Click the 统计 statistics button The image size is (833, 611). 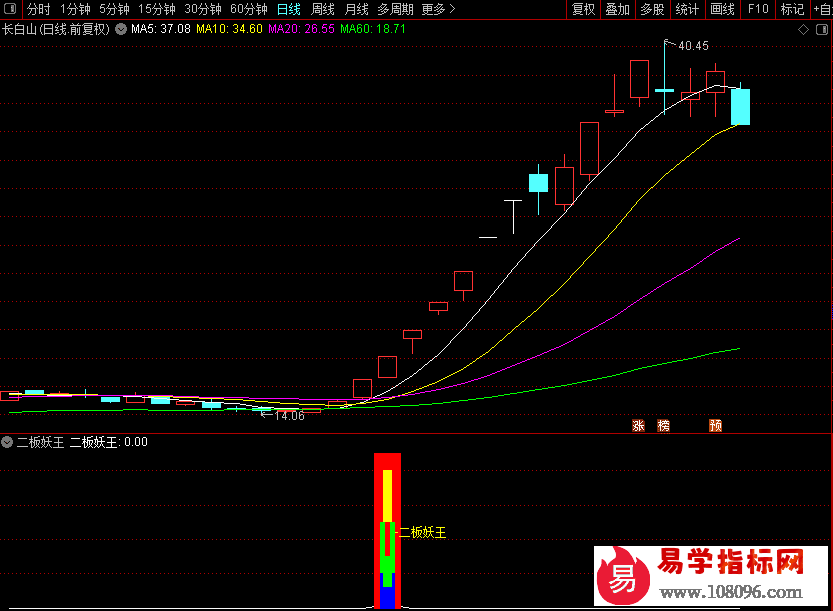click(x=687, y=9)
